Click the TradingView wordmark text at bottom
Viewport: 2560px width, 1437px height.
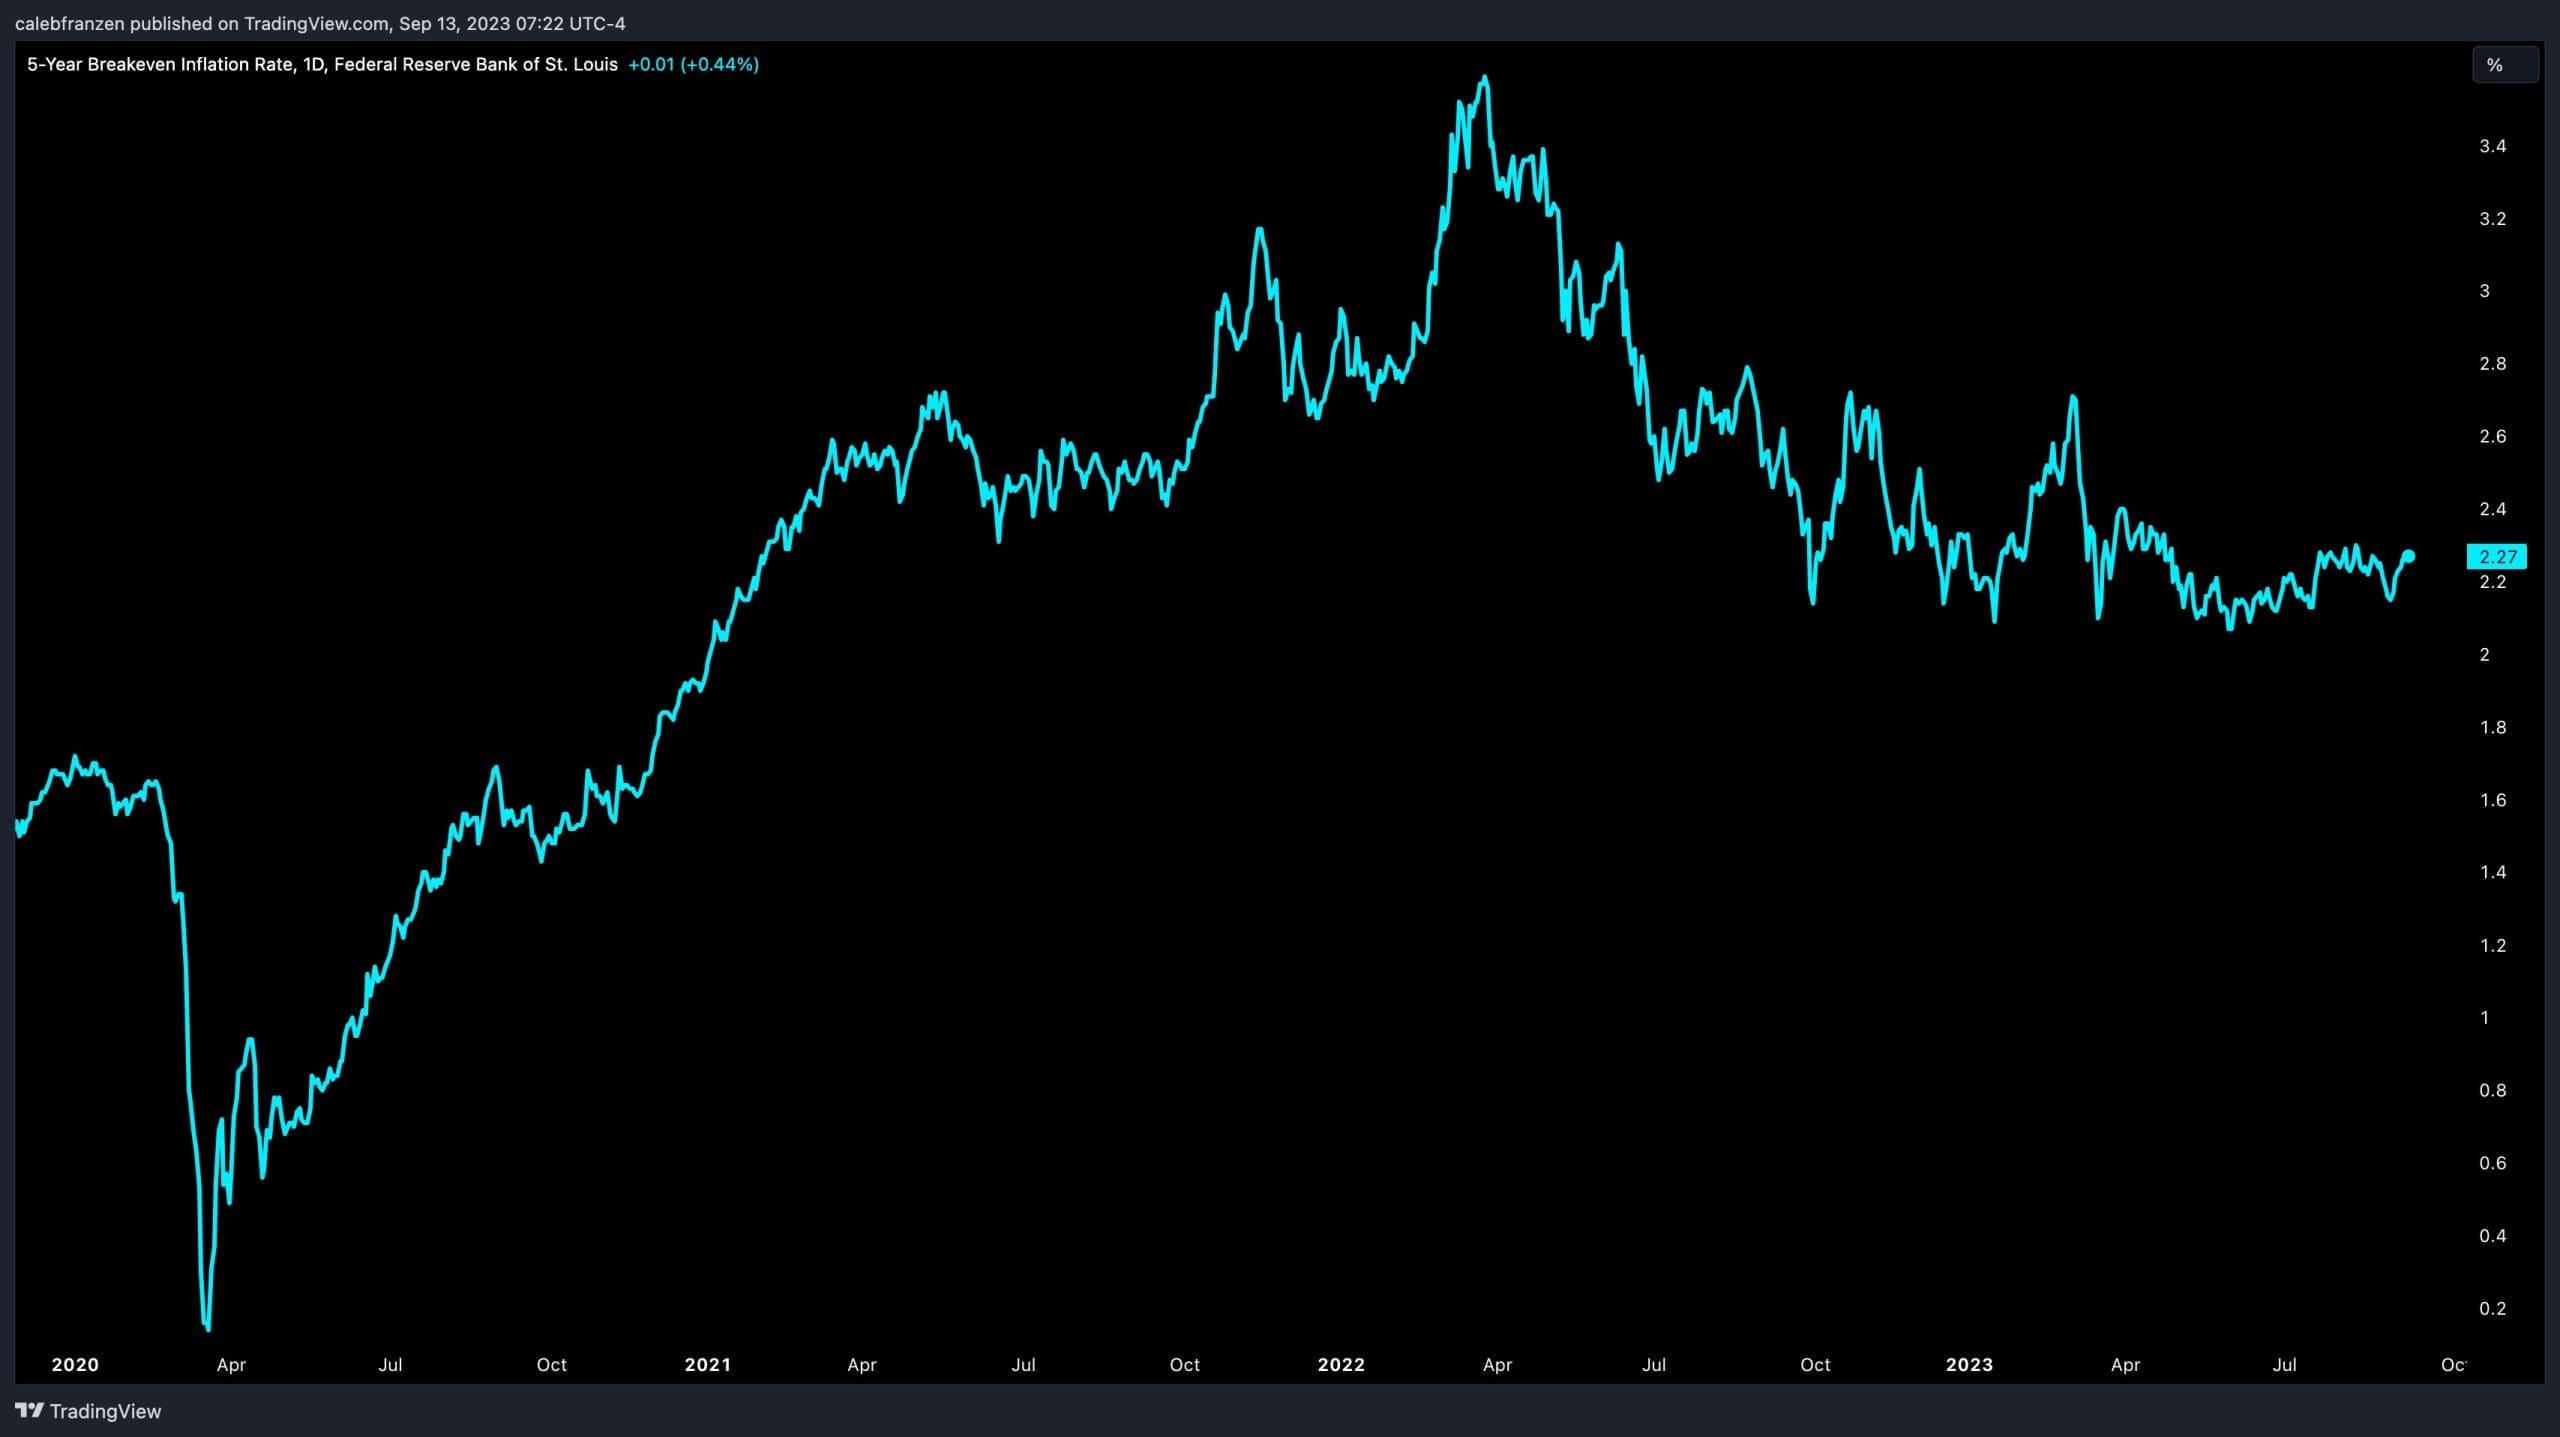click(x=105, y=1411)
